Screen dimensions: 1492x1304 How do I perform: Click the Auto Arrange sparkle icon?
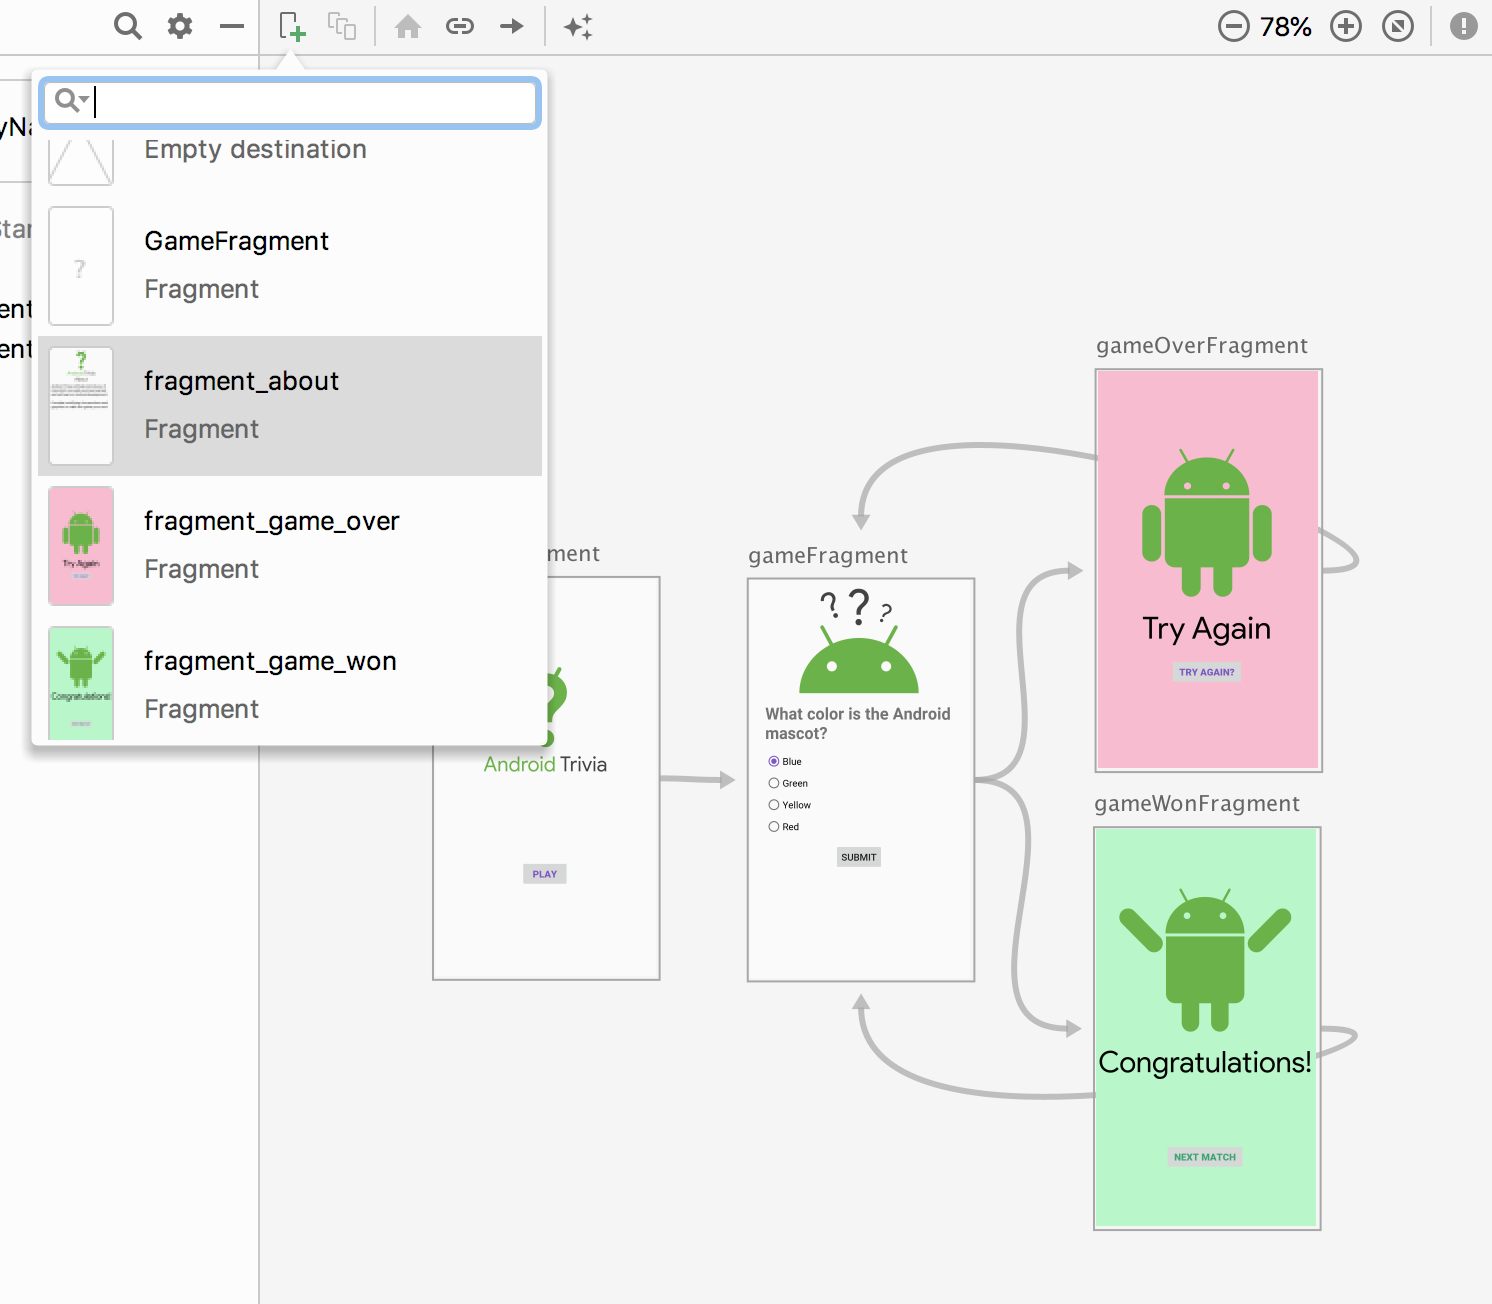coord(578,26)
